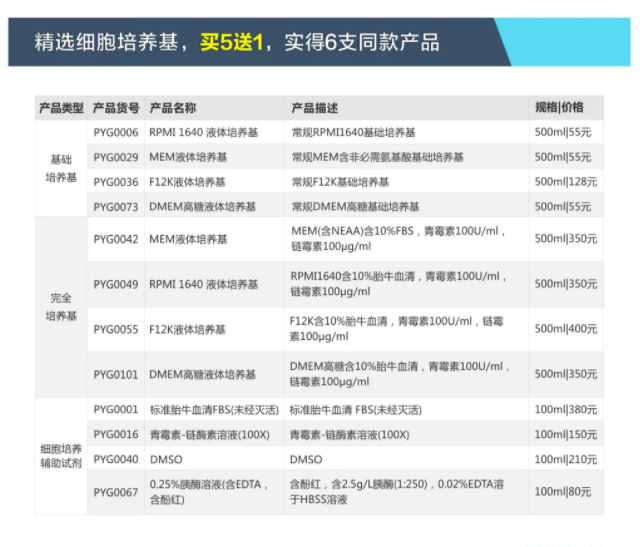Open product code PYG0006

(x=116, y=132)
